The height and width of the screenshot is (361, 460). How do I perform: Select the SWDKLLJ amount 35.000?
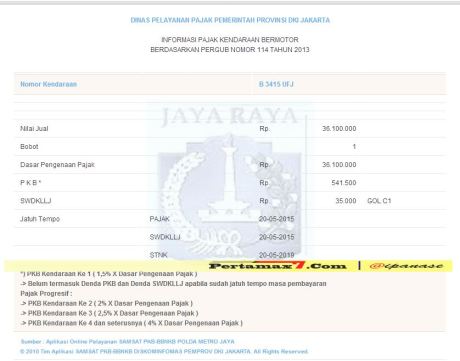pos(346,201)
